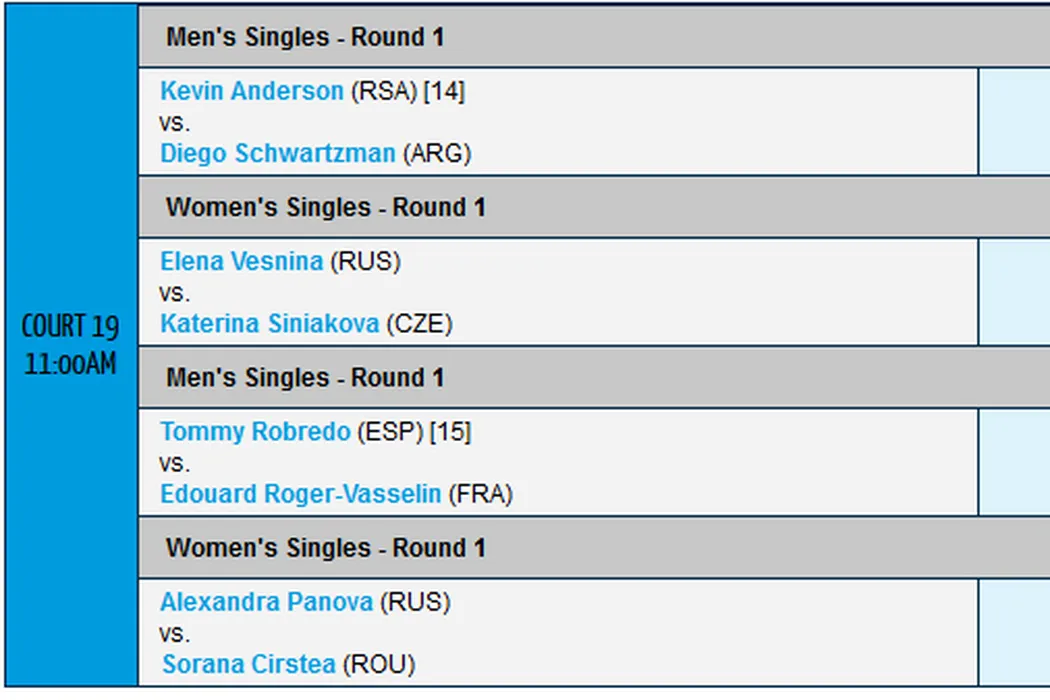This screenshot has height=700, width=1050.
Task: Open Elena Vesnina's player page
Action: coord(241,261)
